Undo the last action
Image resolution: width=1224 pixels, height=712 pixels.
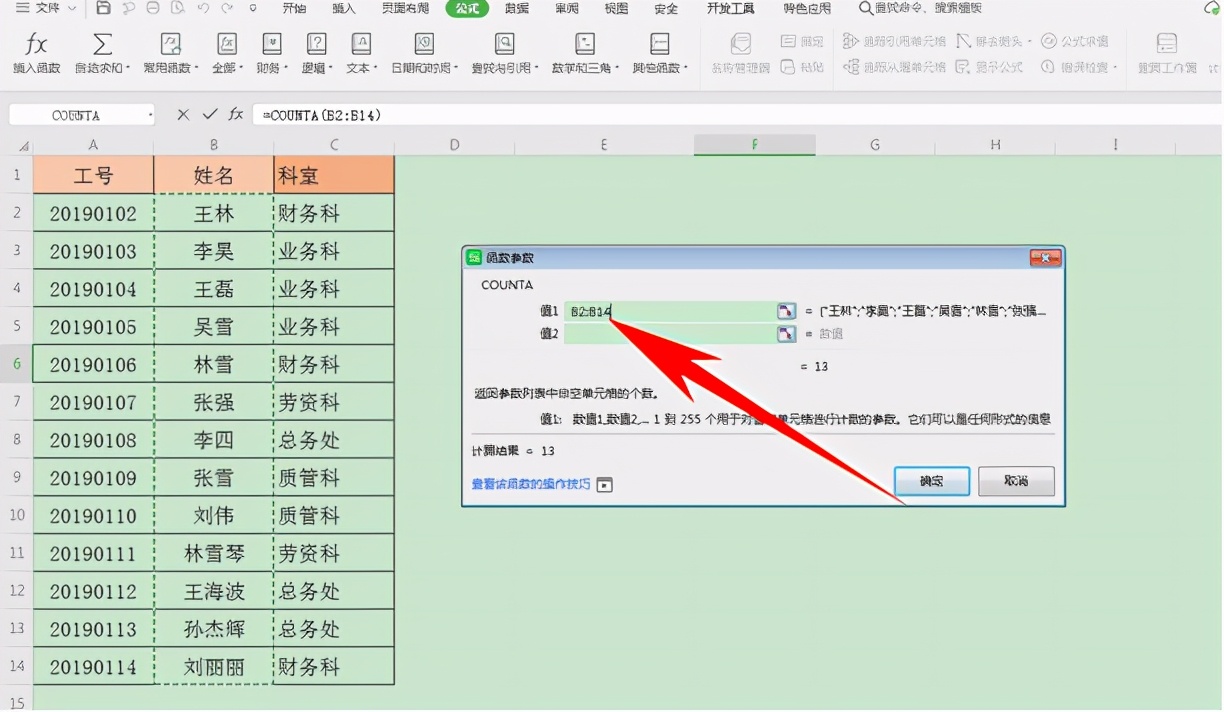coord(203,8)
